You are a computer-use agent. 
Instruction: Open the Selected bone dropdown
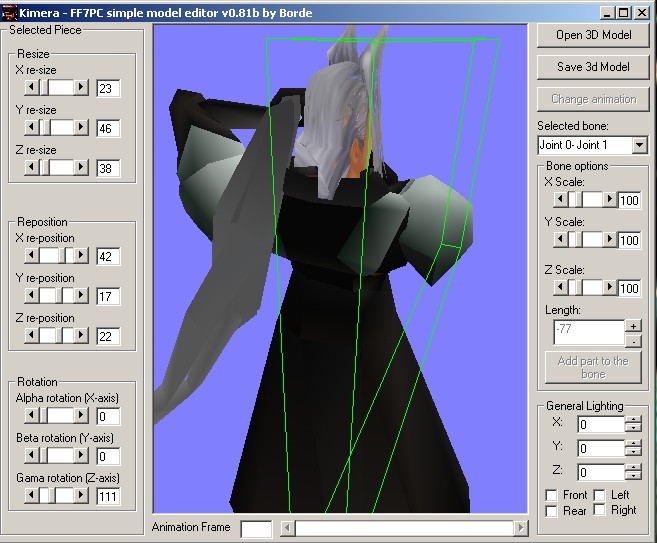[x=639, y=145]
